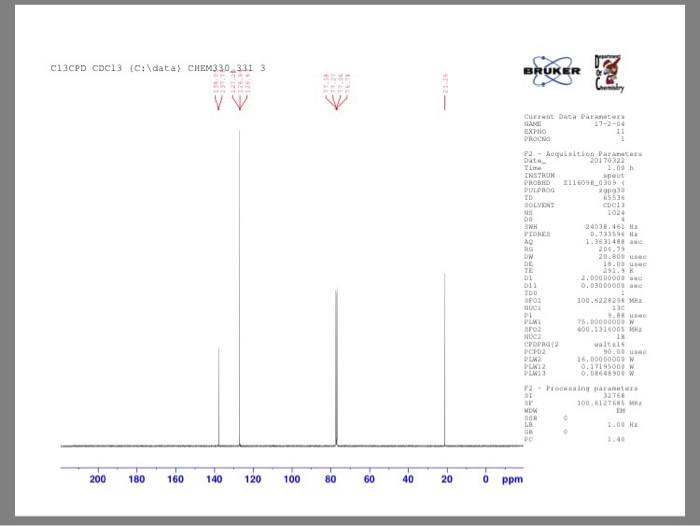700x526 pixels.
Task: Click the PCPD2 value '90.00'
Action: tap(614, 352)
